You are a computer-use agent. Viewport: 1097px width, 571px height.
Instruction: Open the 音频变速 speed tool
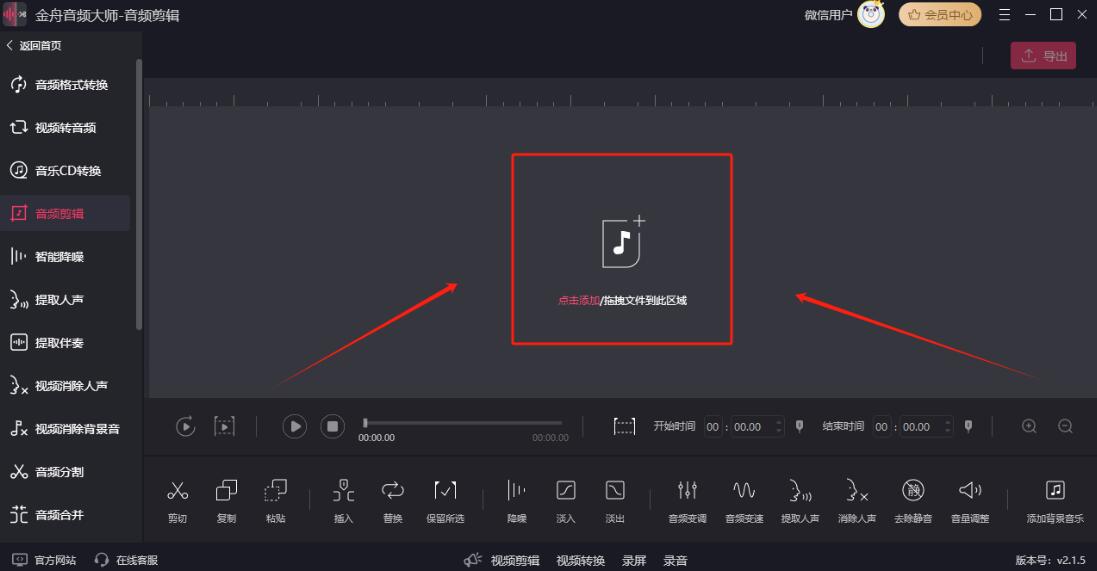[x=744, y=500]
